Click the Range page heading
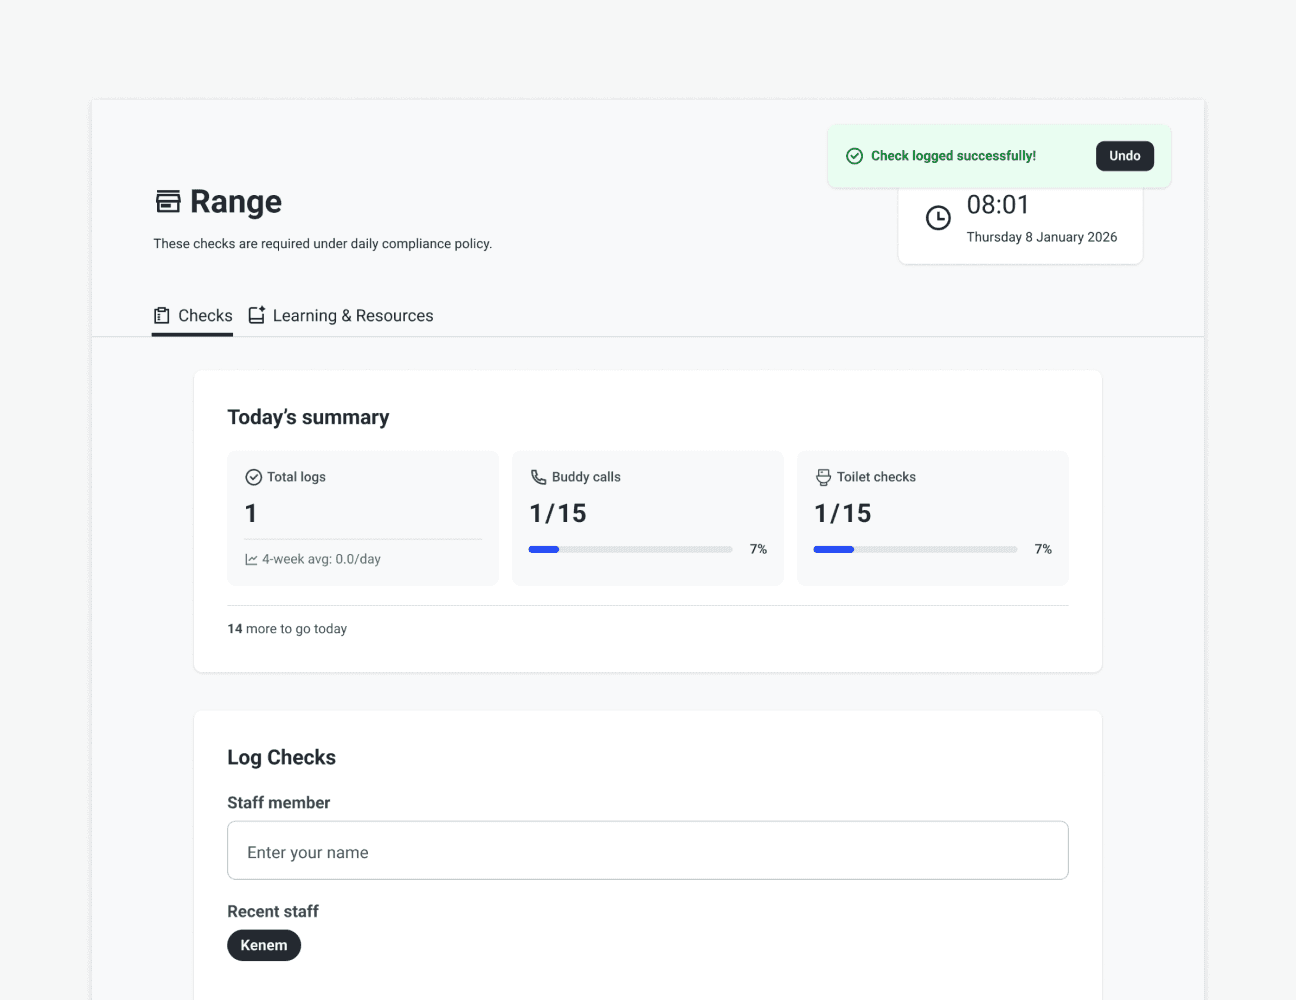 click(236, 202)
